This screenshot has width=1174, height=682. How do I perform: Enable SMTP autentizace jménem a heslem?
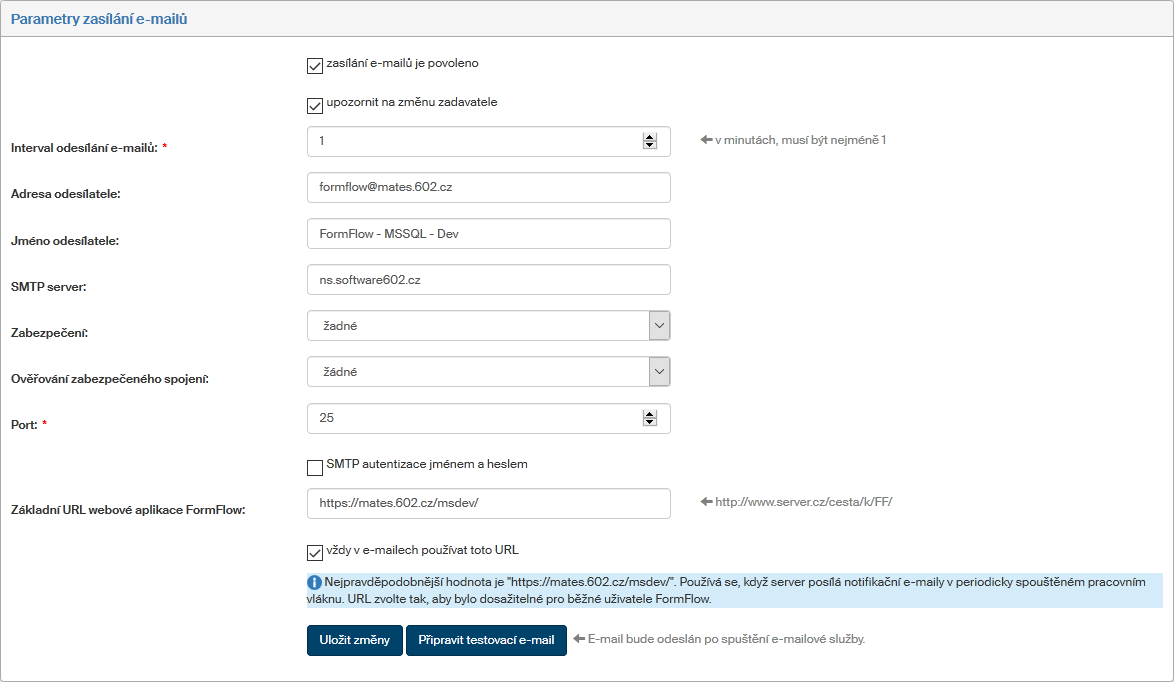(x=315, y=467)
